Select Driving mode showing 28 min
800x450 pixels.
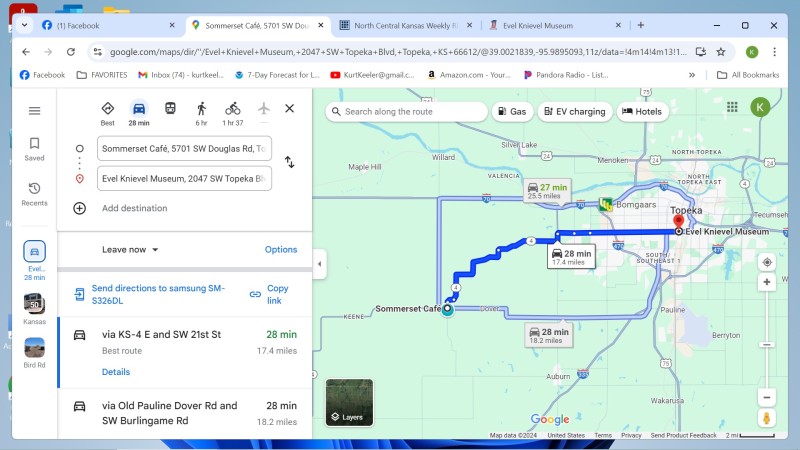point(139,113)
